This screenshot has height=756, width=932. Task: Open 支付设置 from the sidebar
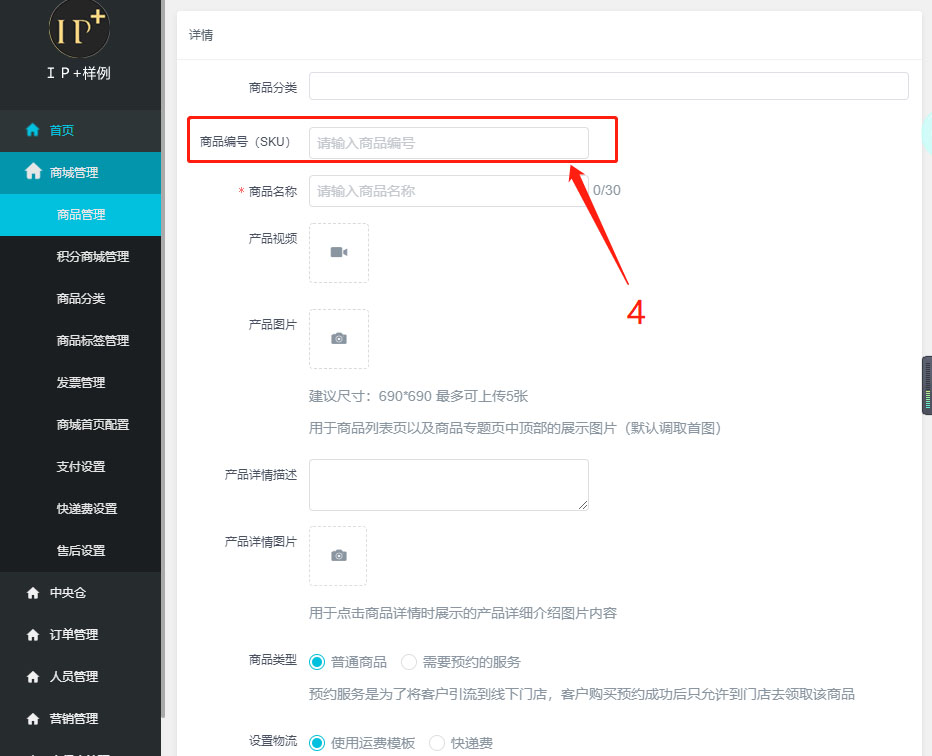[81, 467]
